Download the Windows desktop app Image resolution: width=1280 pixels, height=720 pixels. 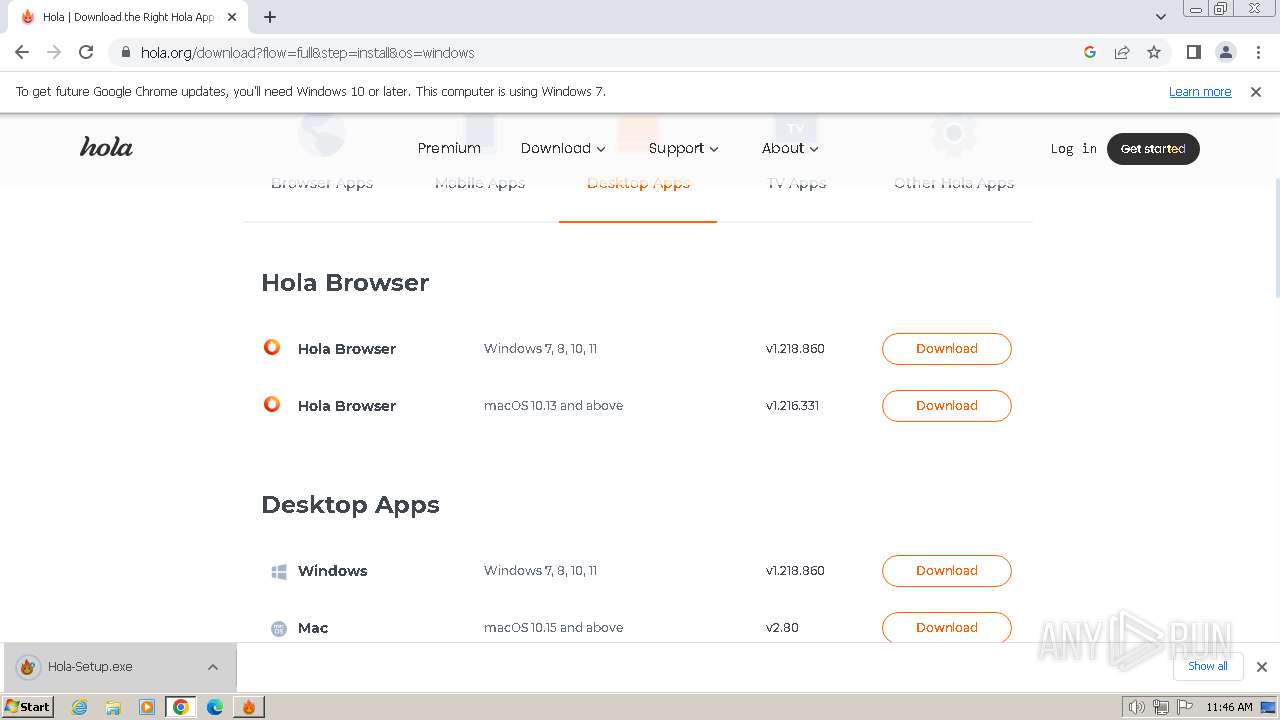tap(946, 571)
